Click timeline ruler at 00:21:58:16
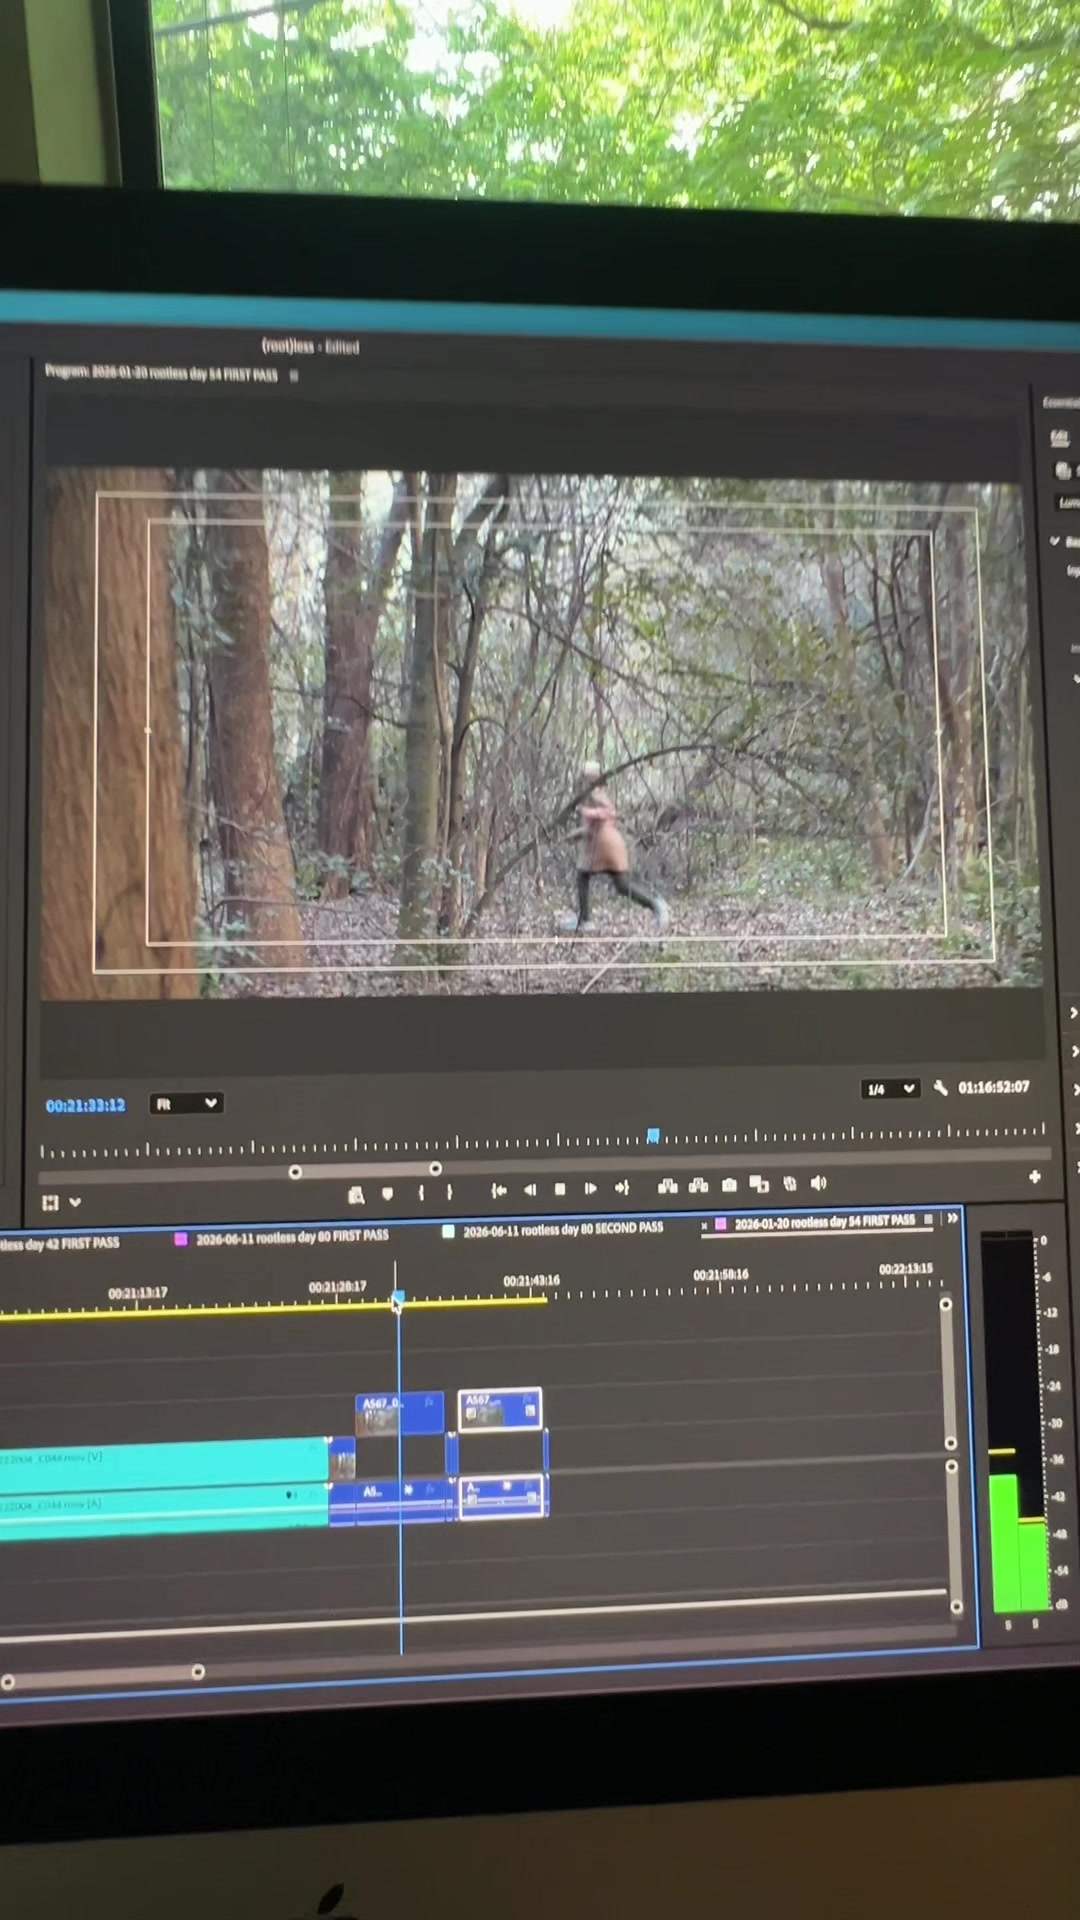 pyautogui.click(x=721, y=1275)
